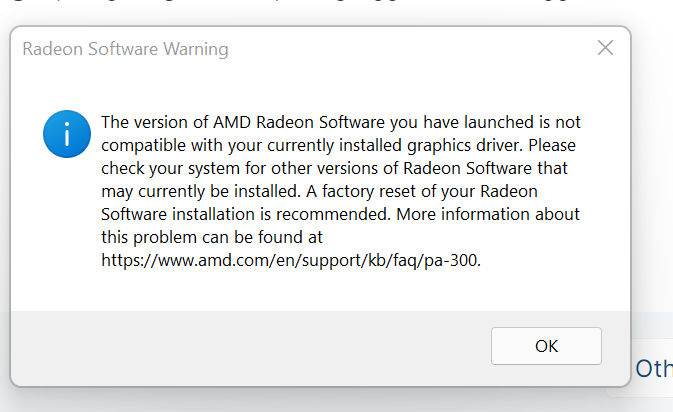Viewport: 673px width, 412px height.
Task: Click the blue information icon
Action: click(x=67, y=133)
